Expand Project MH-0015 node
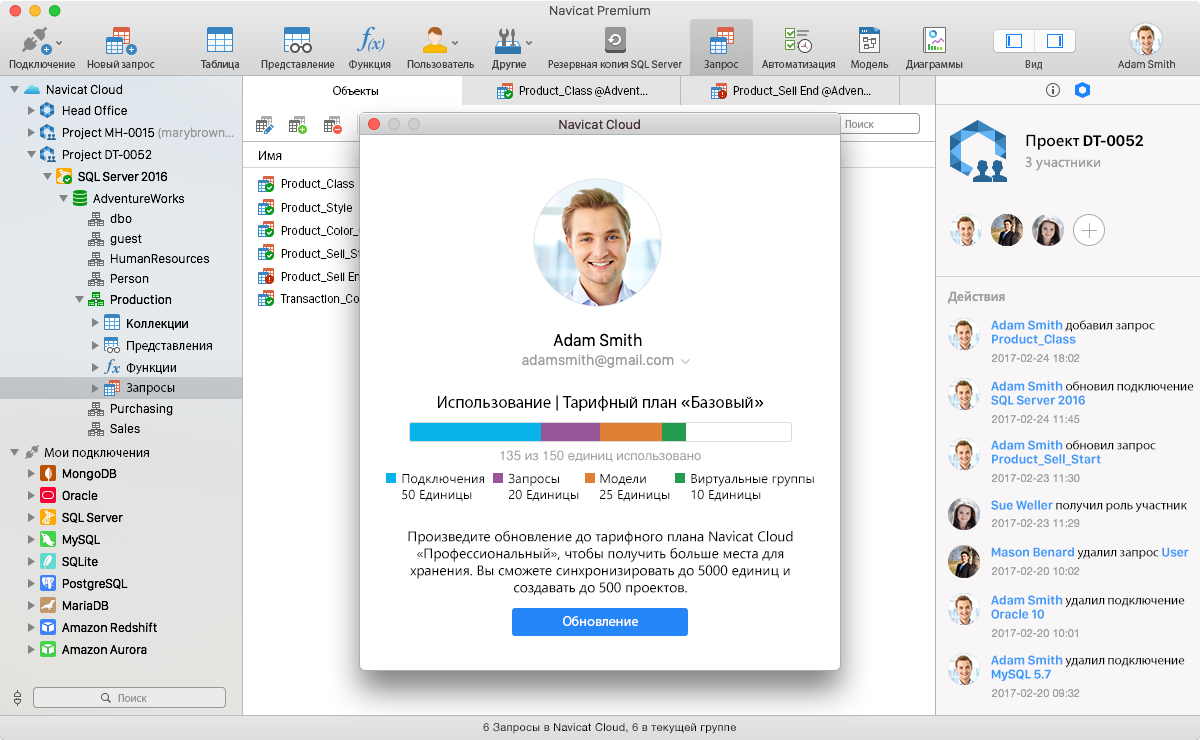1200x740 pixels. [x=31, y=133]
